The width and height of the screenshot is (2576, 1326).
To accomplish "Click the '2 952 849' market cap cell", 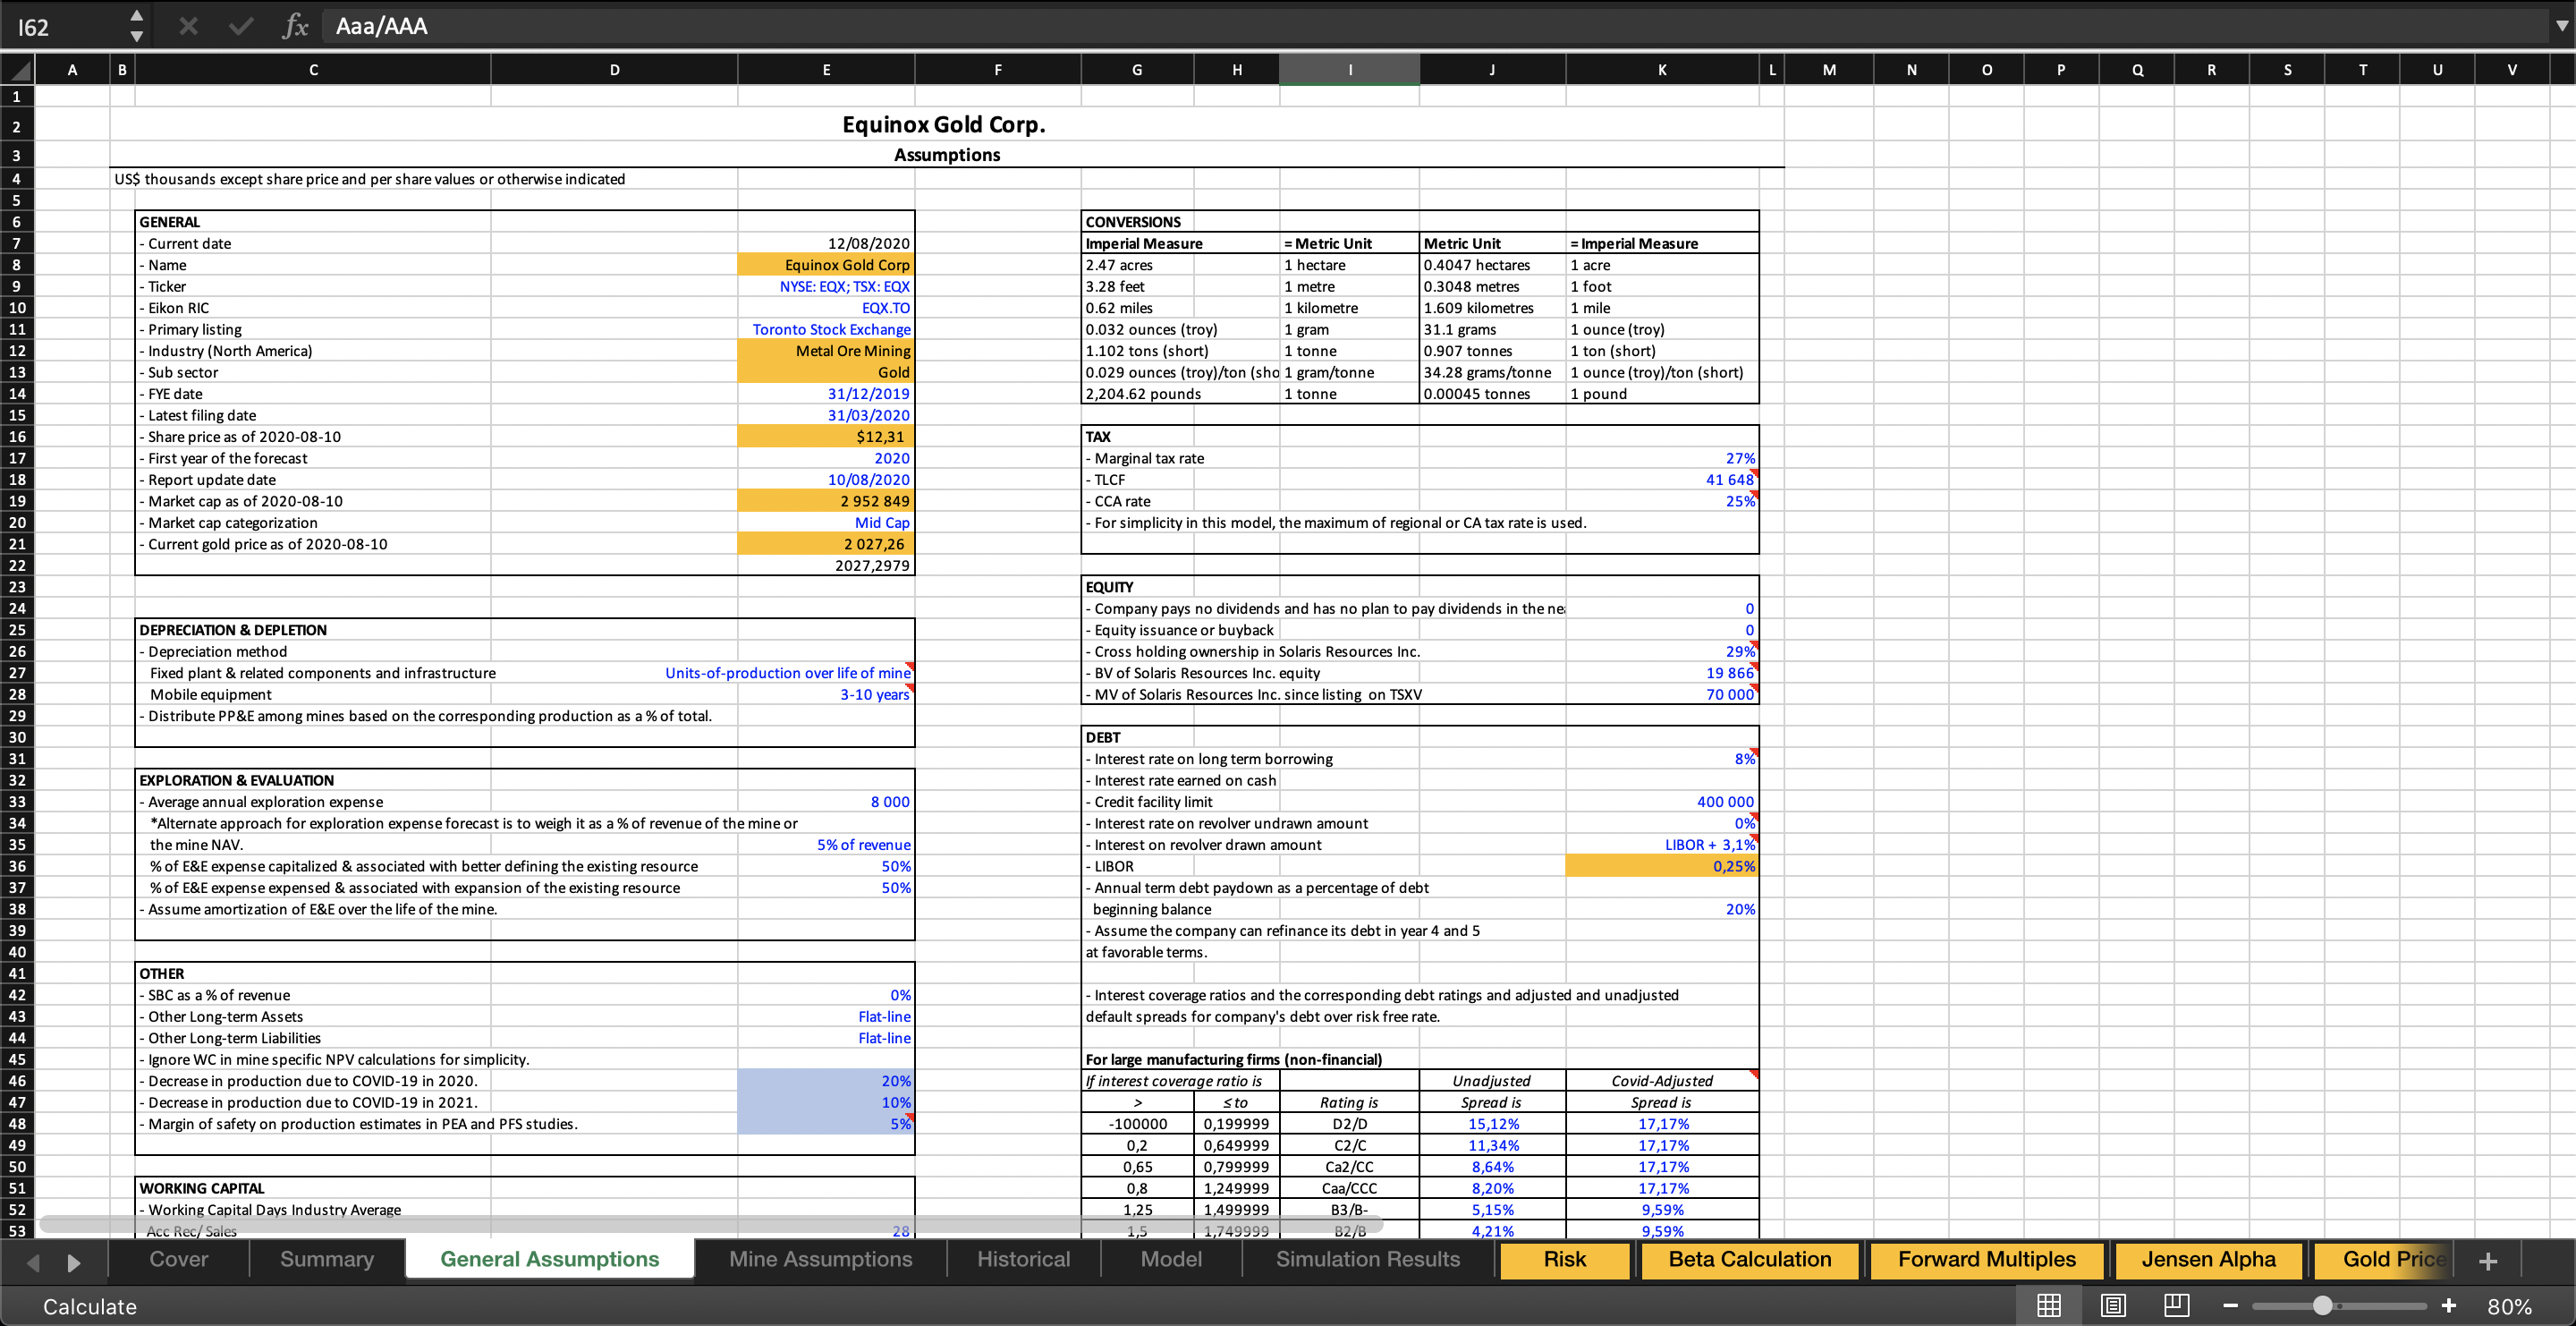I will pos(826,501).
